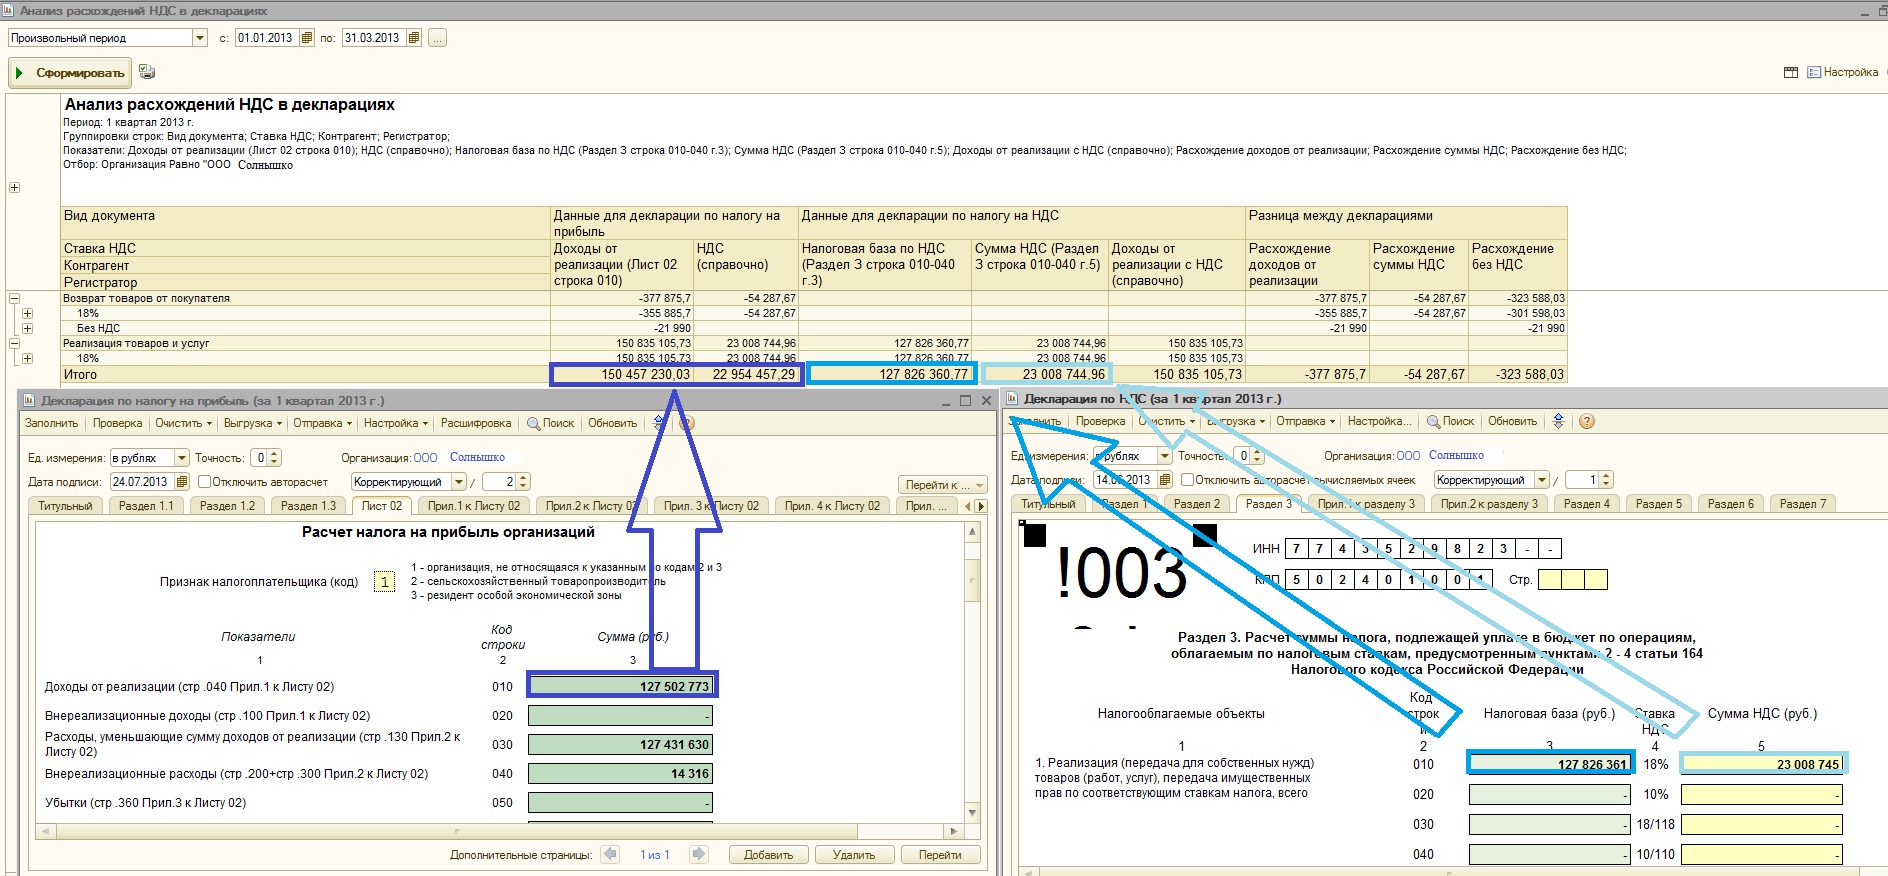Switch to Раздел 1.3 tab

click(308, 506)
